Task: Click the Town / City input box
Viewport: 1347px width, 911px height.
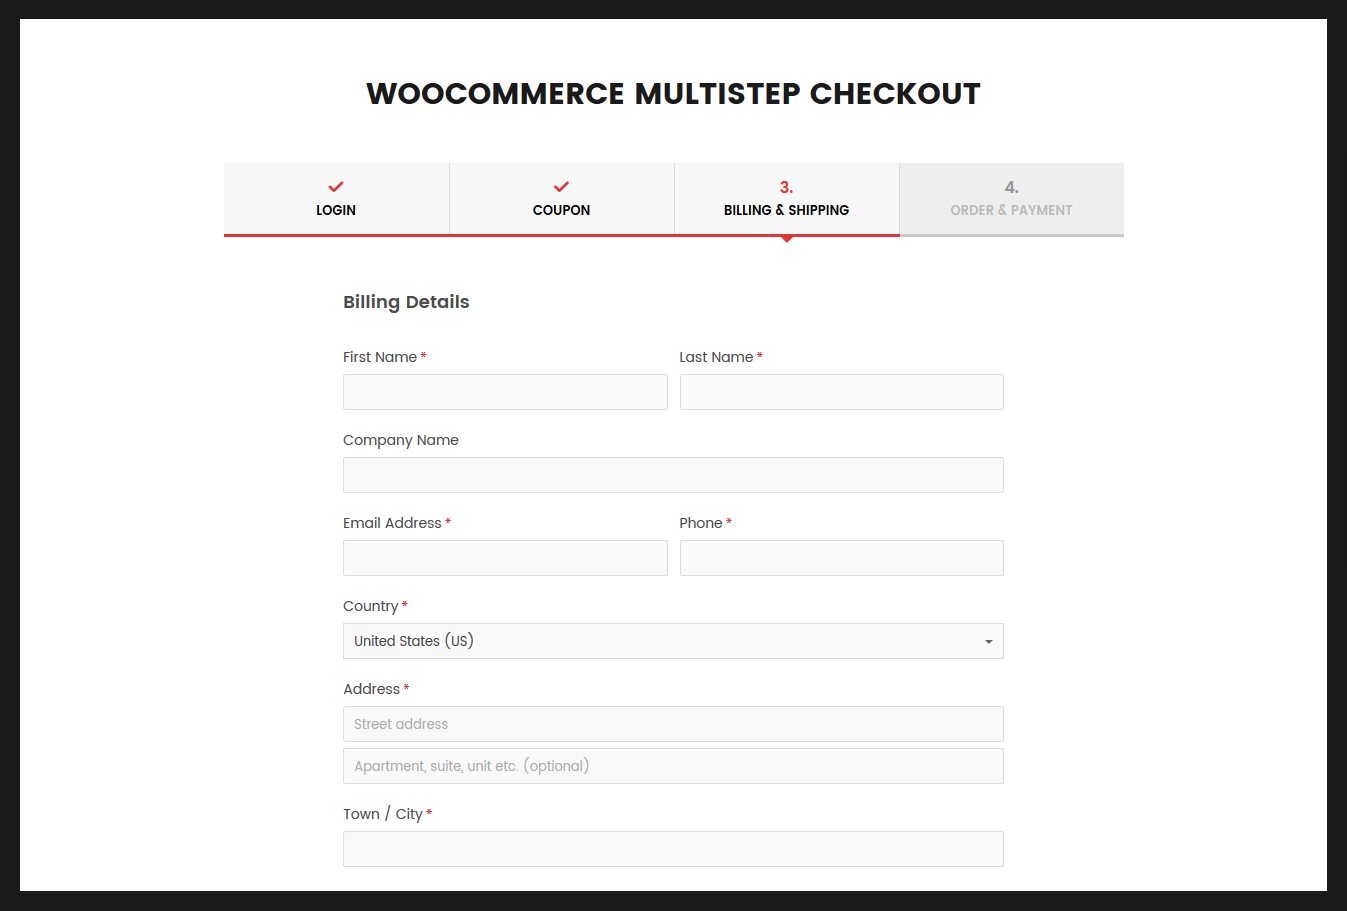Action: point(673,848)
